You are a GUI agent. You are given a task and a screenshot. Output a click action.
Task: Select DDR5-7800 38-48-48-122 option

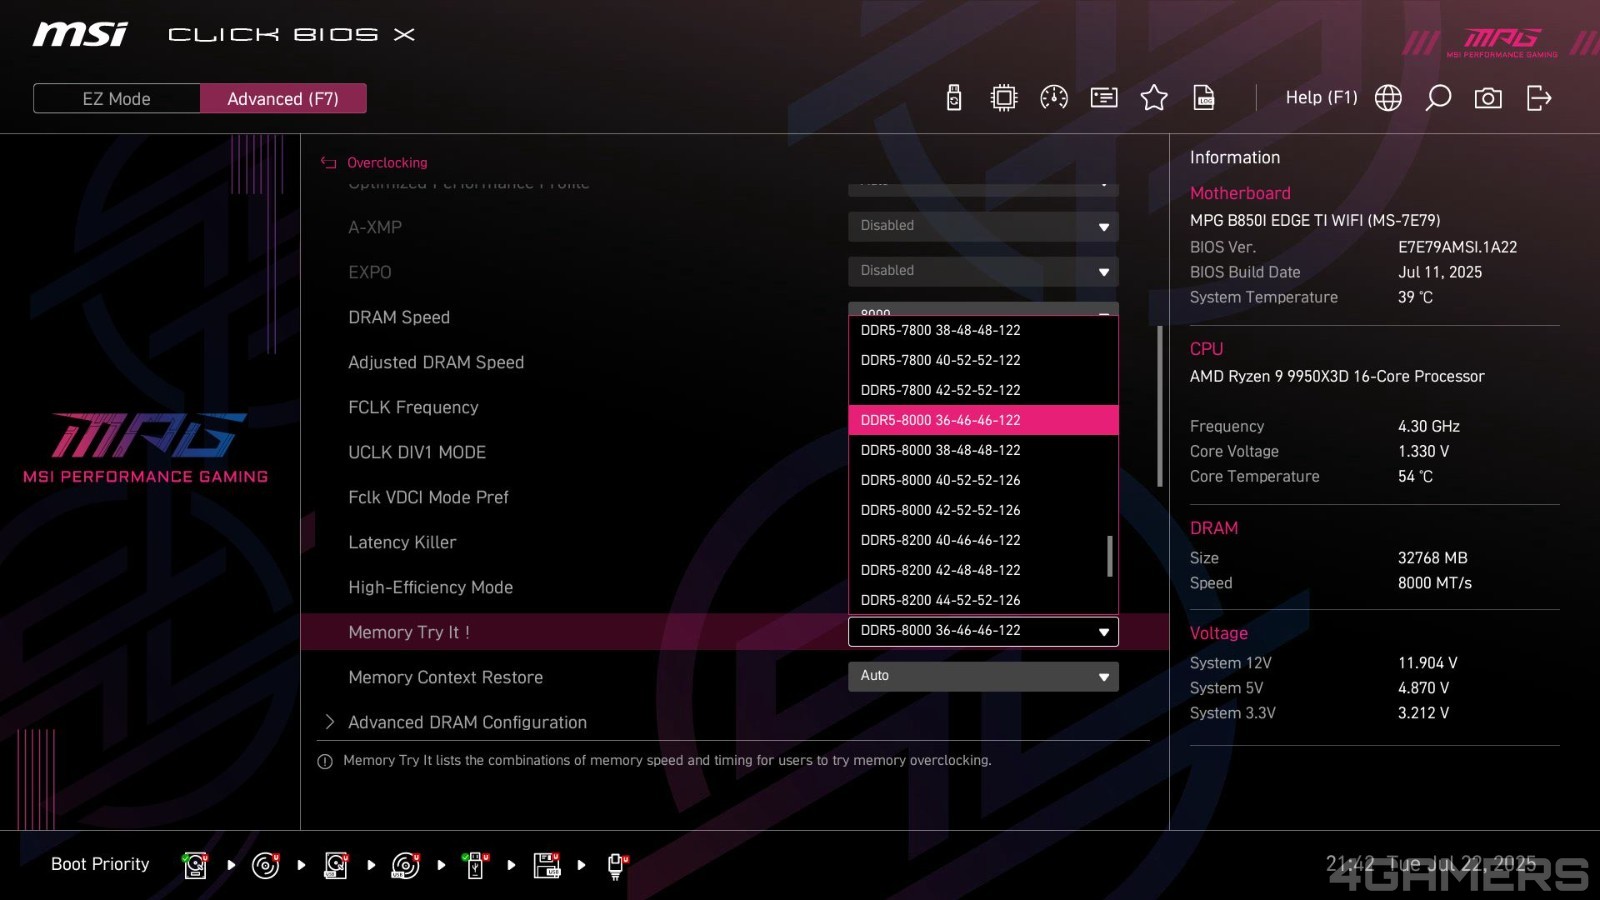click(x=983, y=330)
